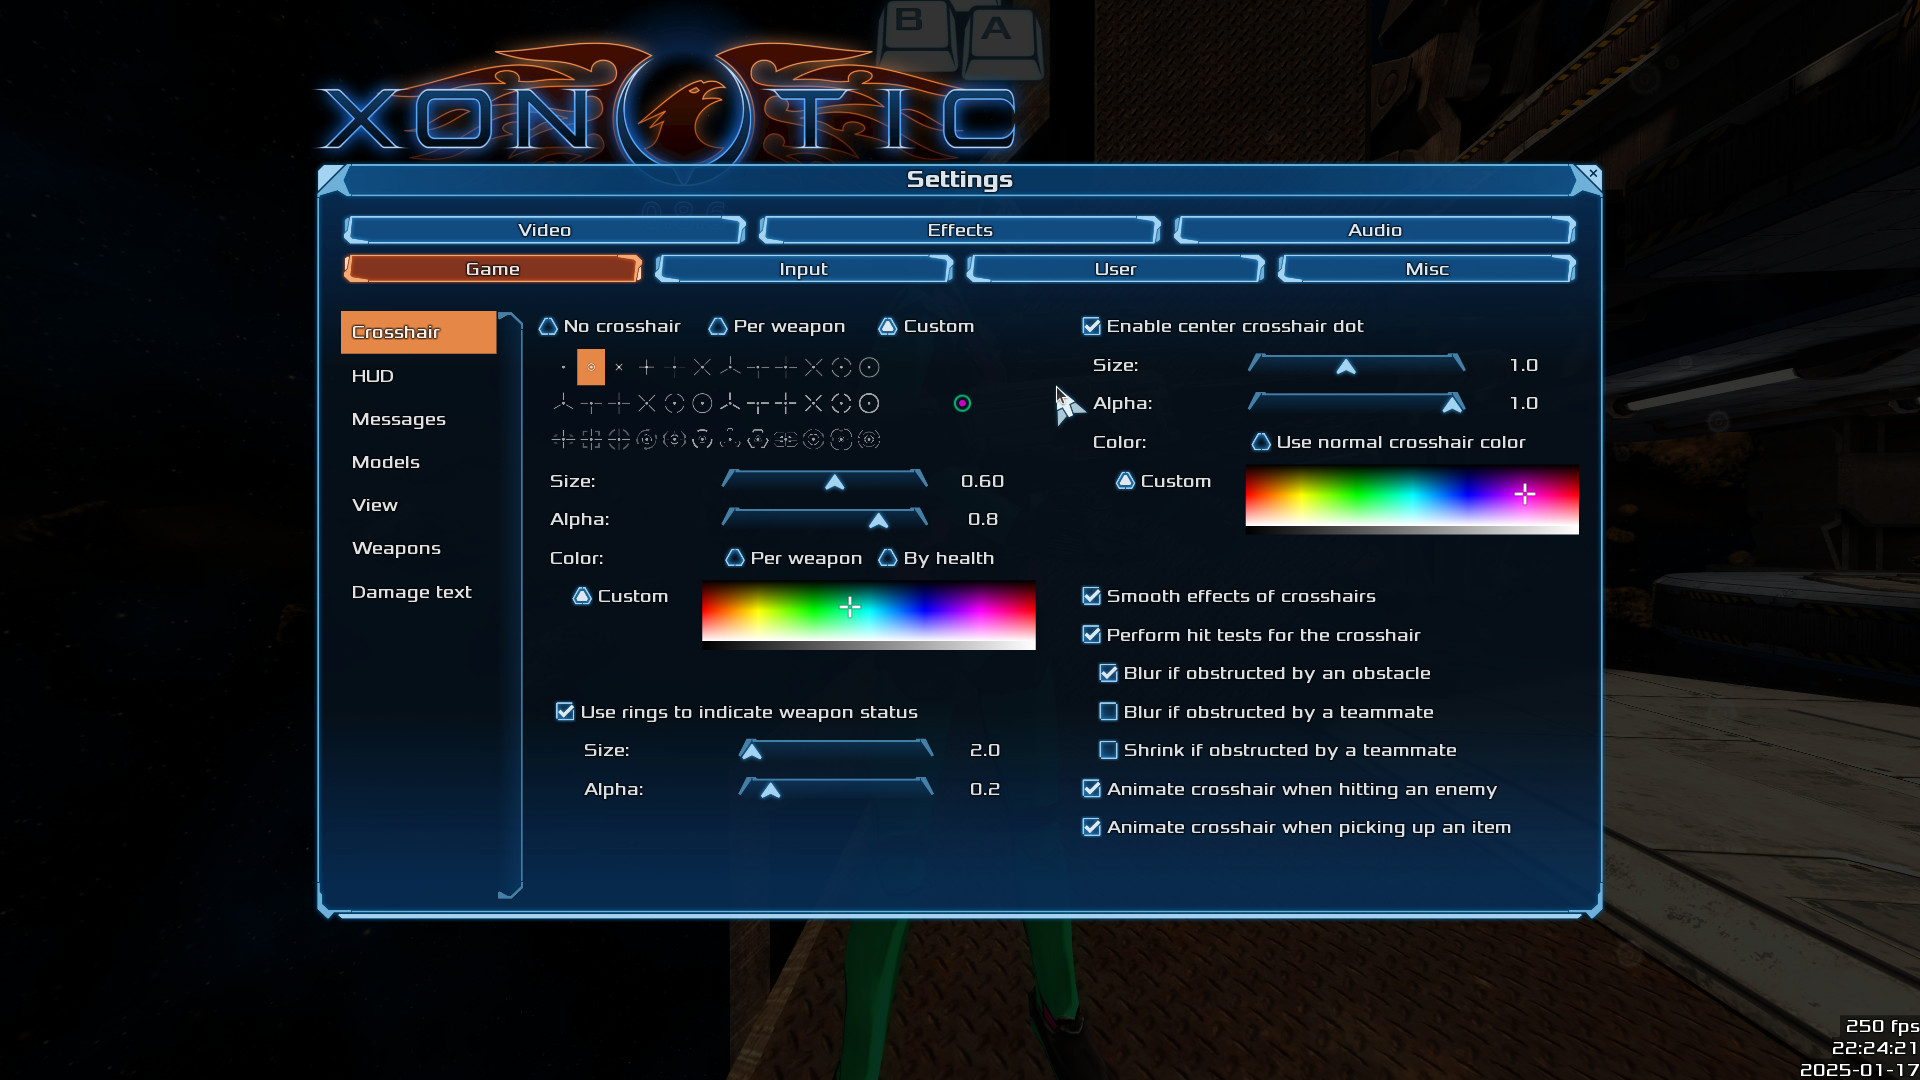Toggle Animate crosshair when hitting an enemy
This screenshot has height=1080, width=1920.
(1290, 789)
